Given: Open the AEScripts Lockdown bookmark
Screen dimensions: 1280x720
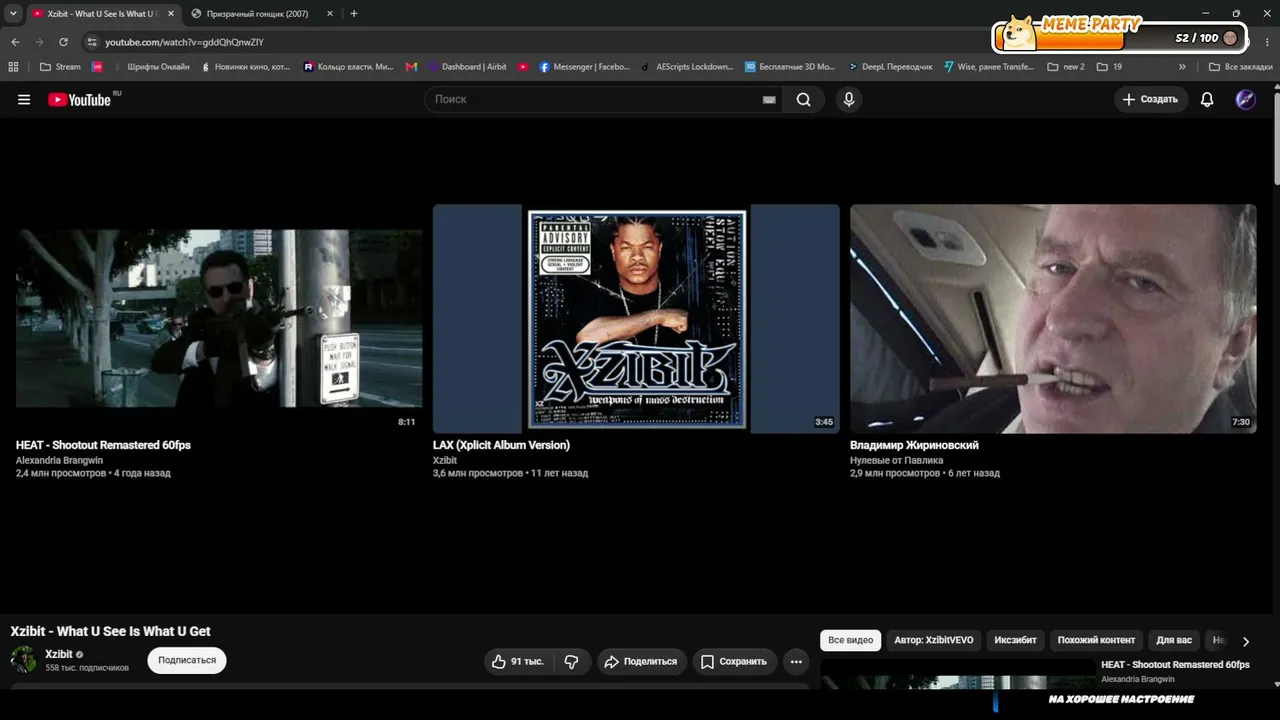Looking at the screenshot, I should point(688,67).
